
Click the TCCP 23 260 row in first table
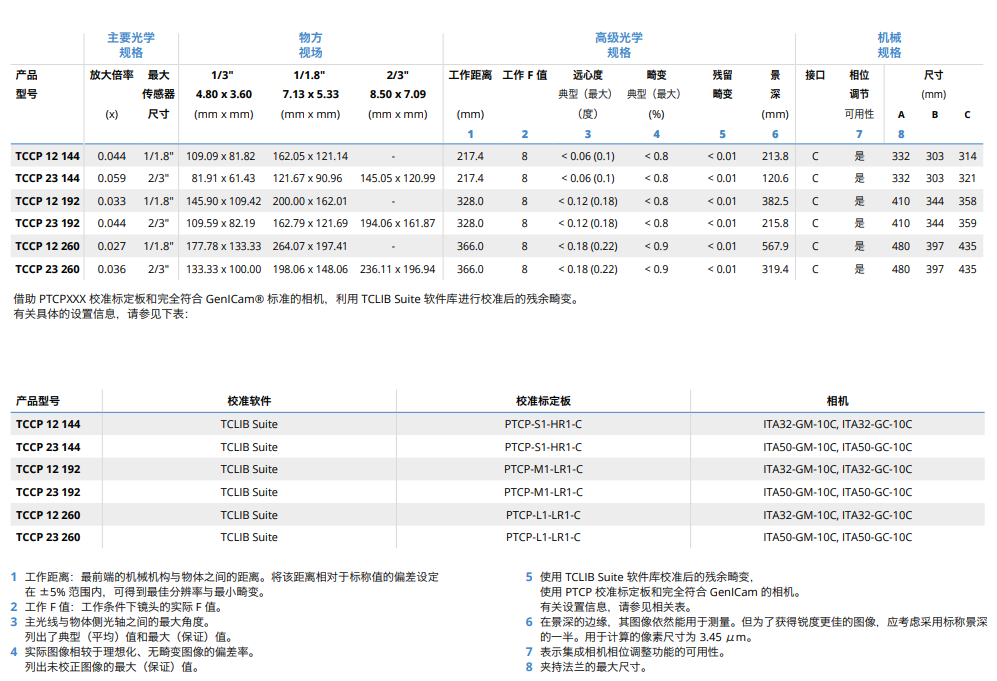pos(46,270)
